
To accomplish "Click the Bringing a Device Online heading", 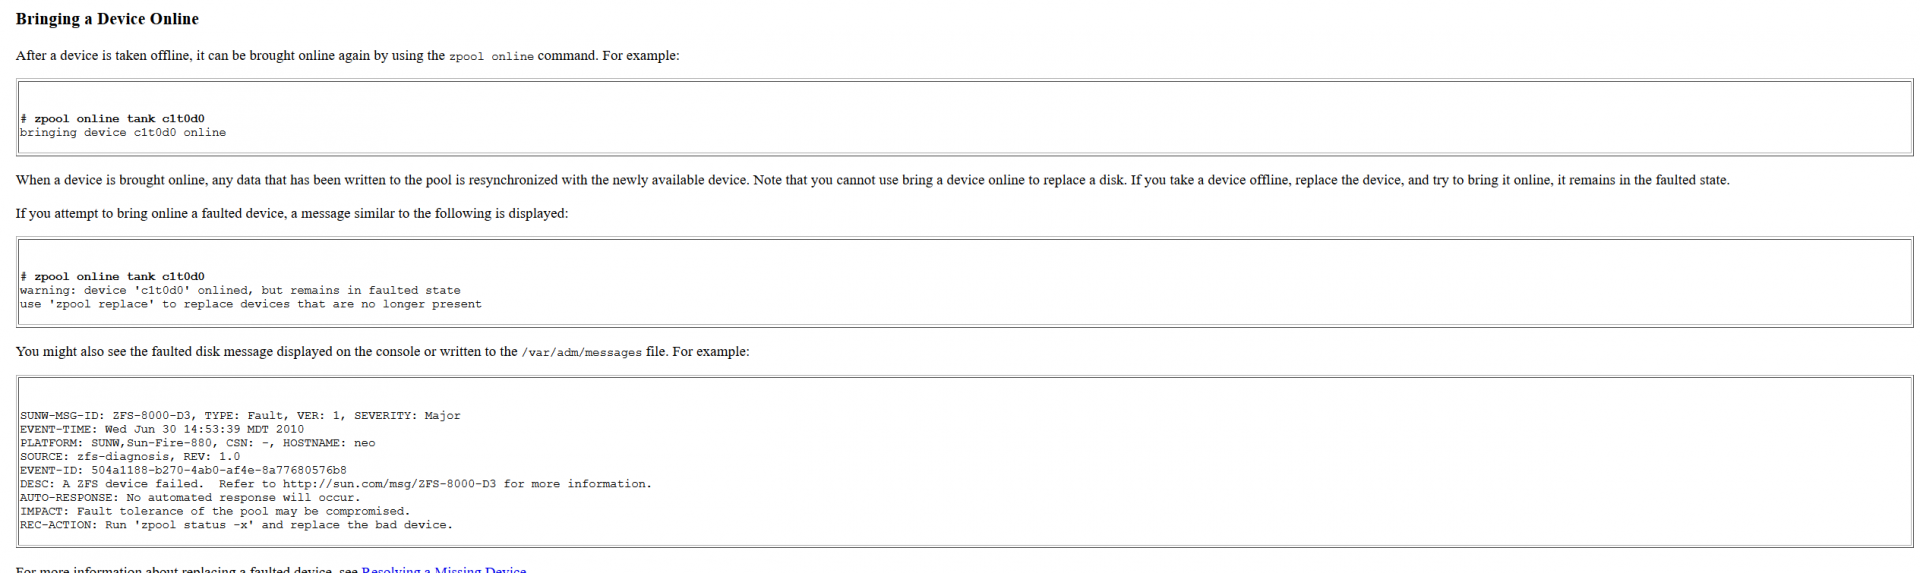I will point(107,19).
